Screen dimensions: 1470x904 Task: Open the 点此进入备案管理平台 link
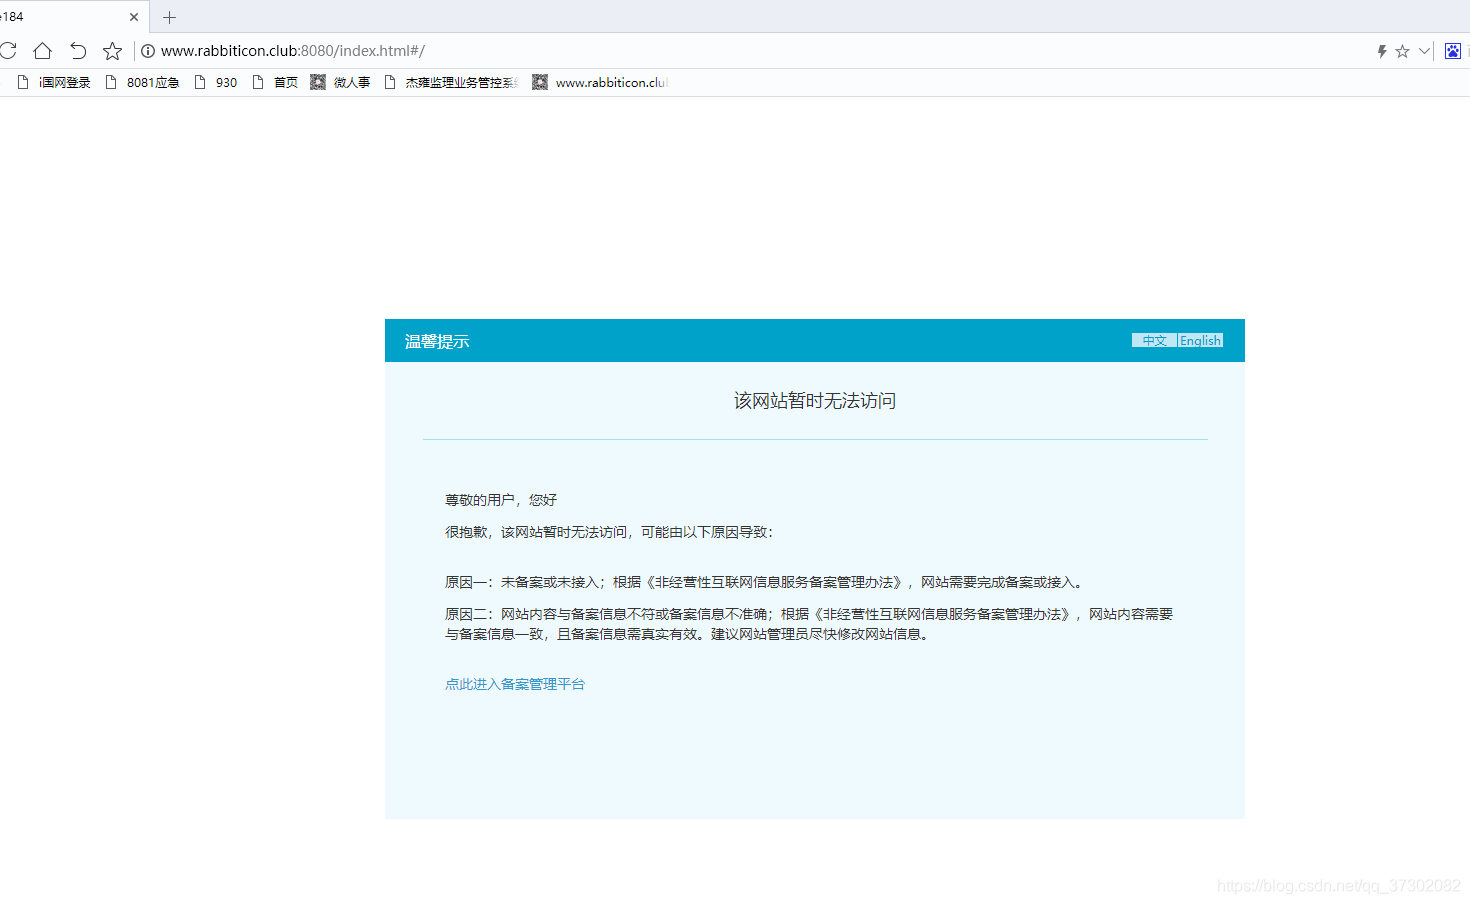515,684
